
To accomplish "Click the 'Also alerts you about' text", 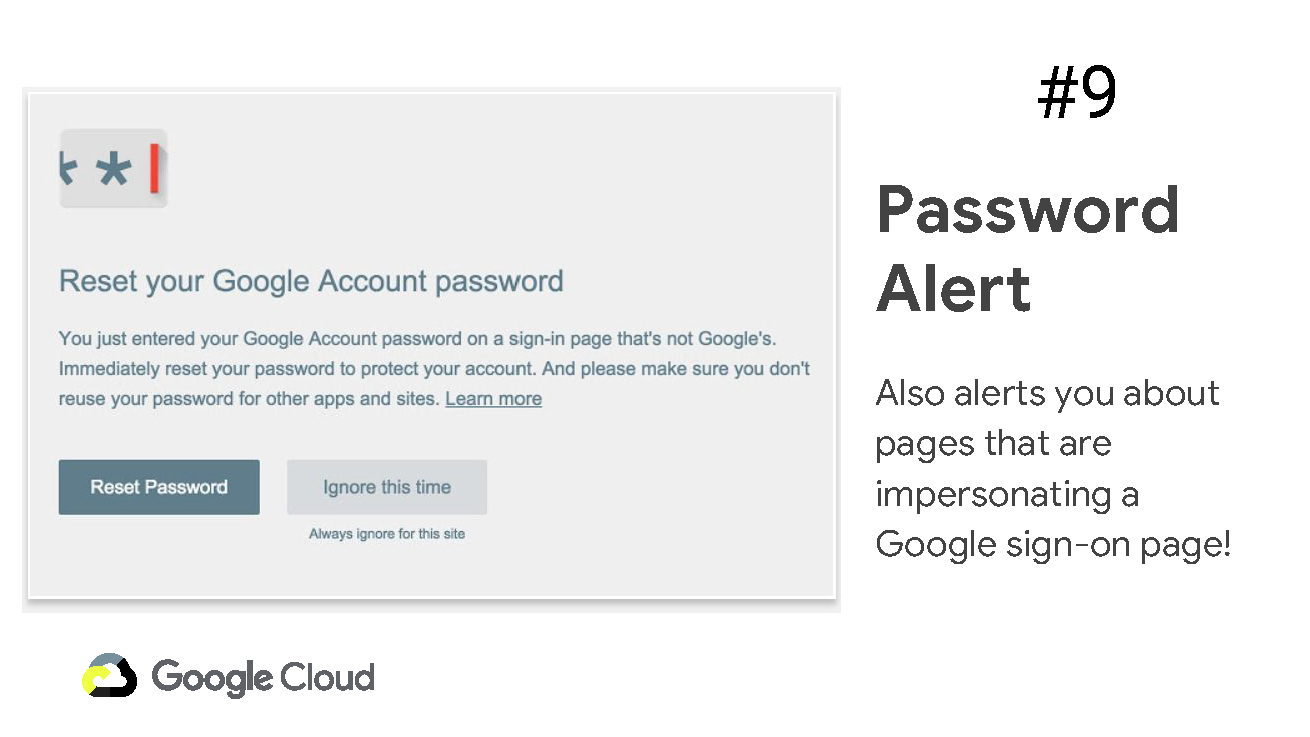I will pos(1047,393).
